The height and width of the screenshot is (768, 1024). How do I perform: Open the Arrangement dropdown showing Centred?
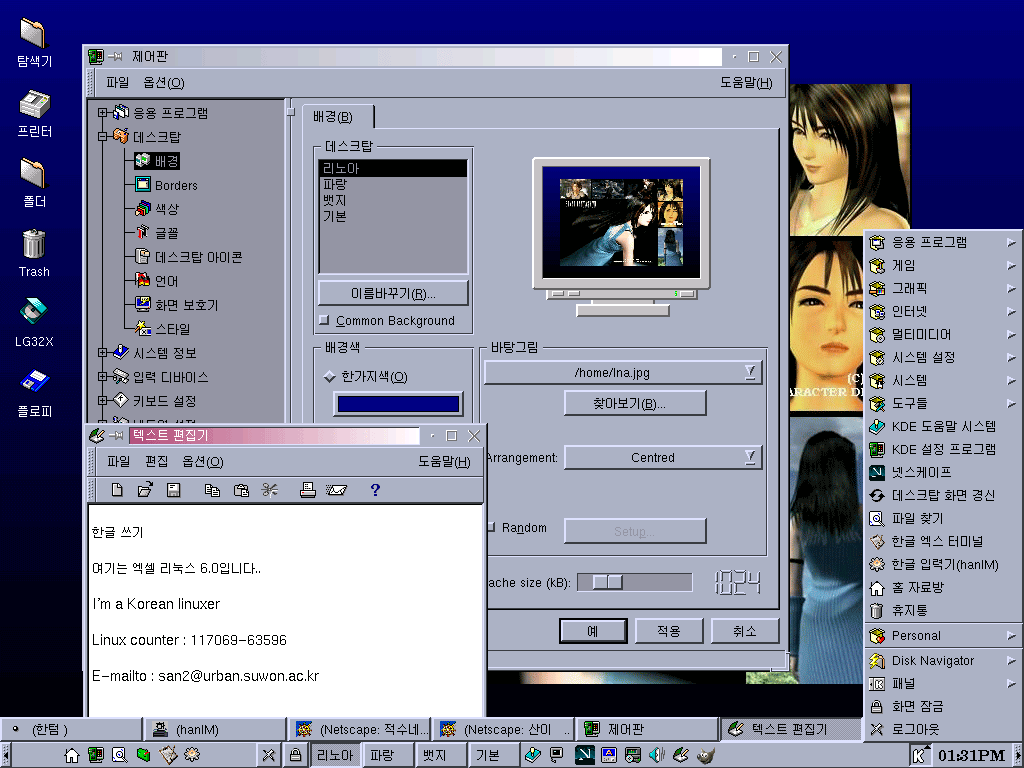(662, 458)
